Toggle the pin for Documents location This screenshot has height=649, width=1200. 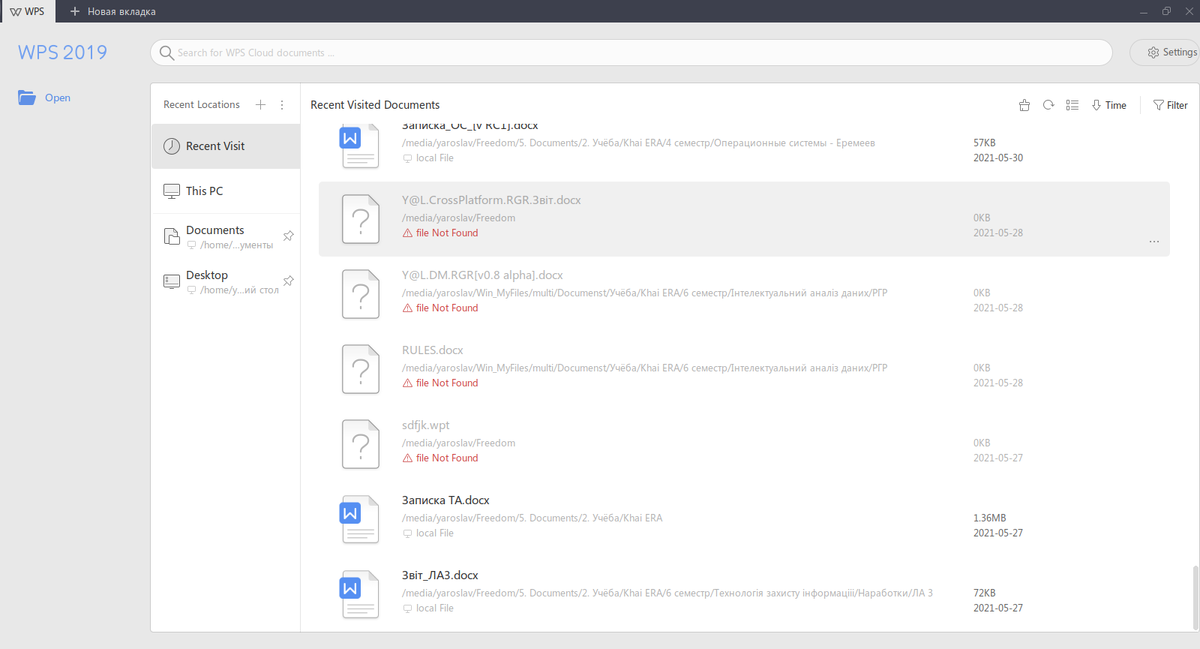288,236
